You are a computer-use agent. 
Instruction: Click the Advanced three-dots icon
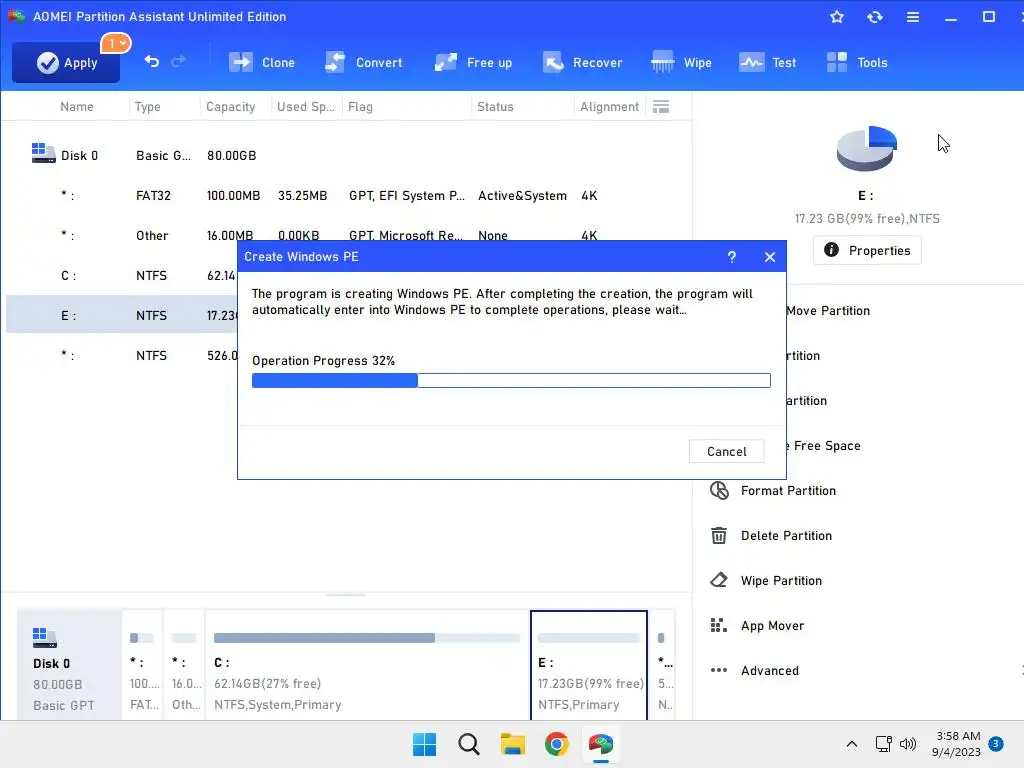(719, 670)
